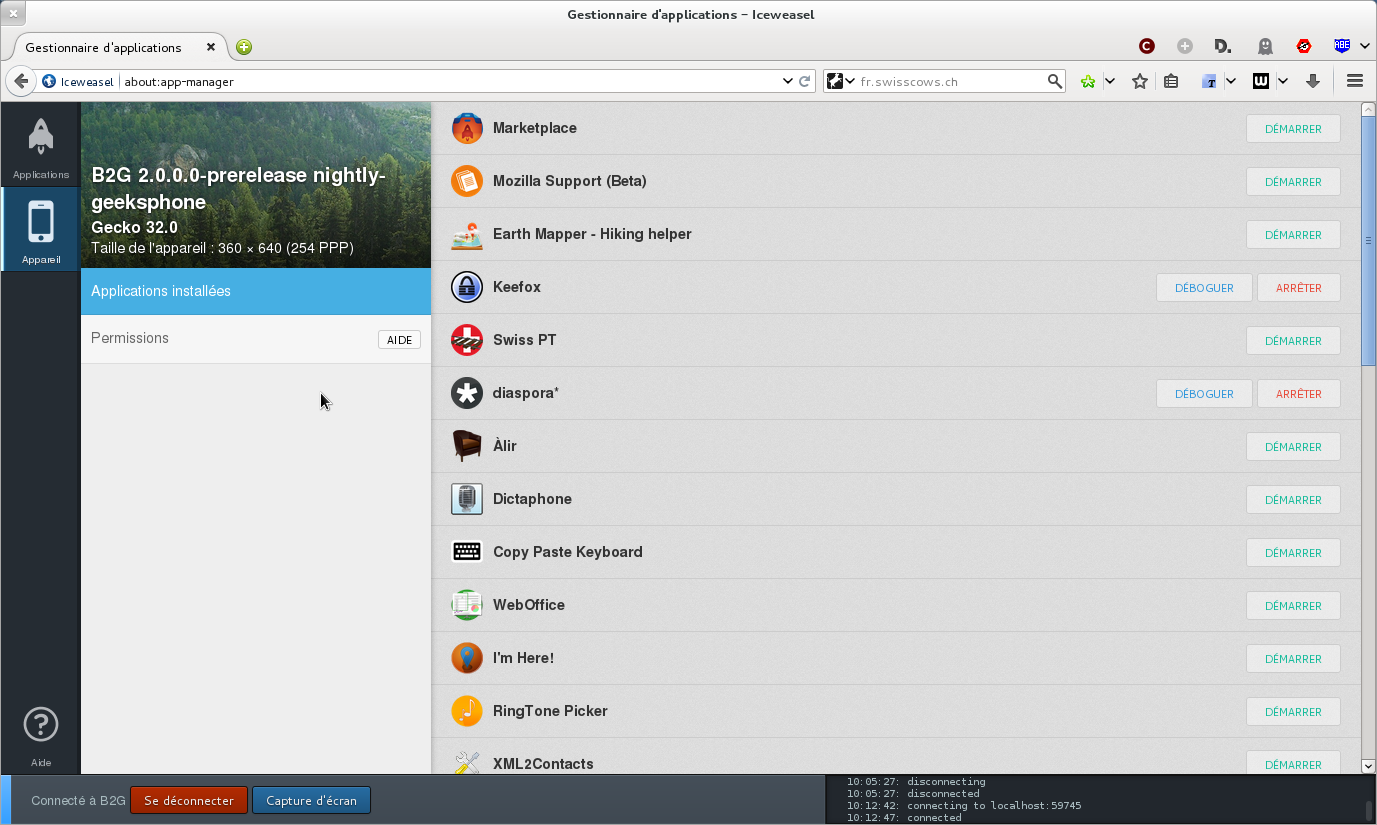Click the app list vertical scrollbar
Viewport: 1377px width, 825px height.
tap(1369, 240)
